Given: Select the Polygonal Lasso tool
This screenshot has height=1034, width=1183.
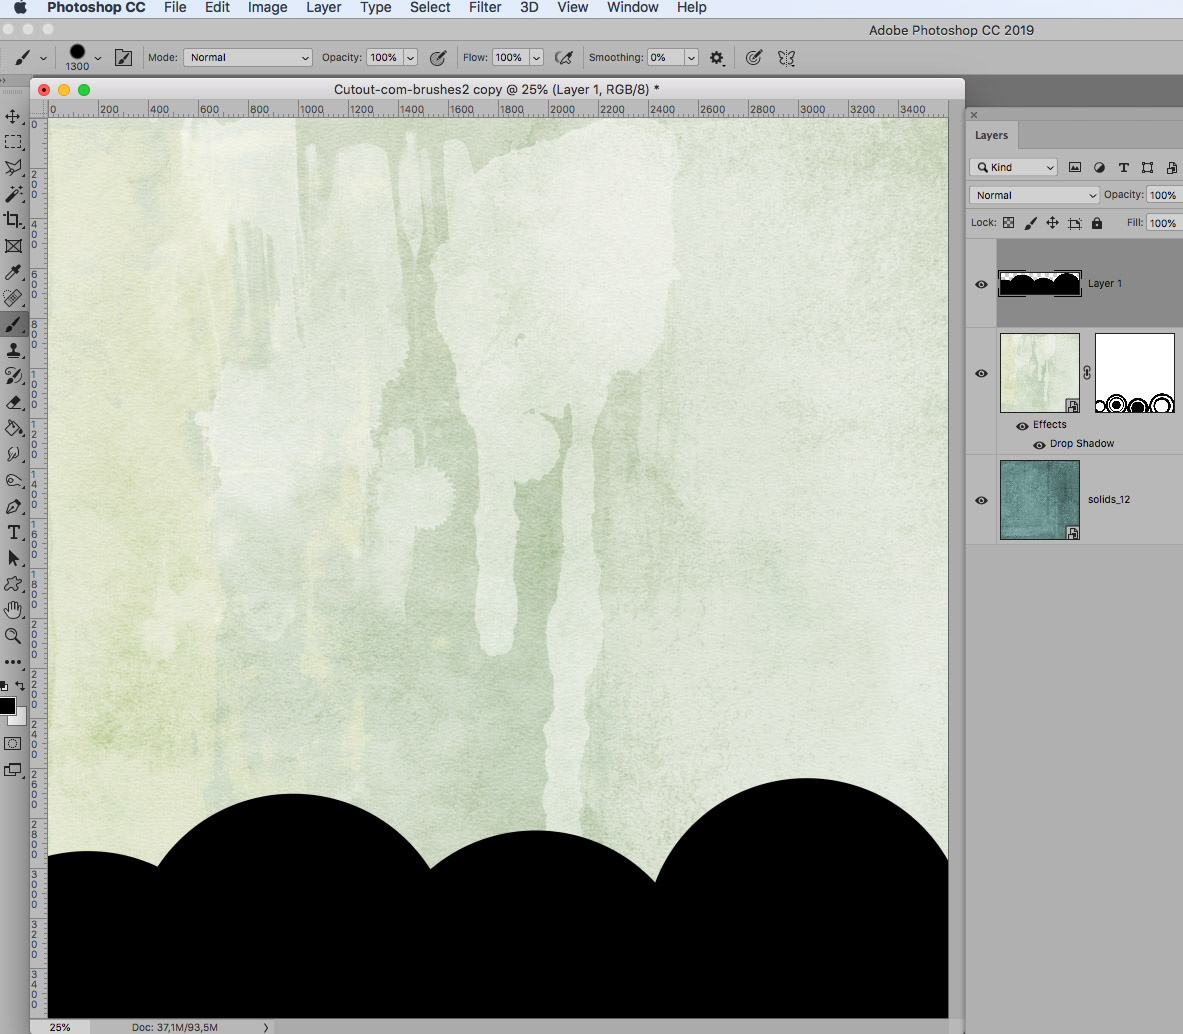Looking at the screenshot, I should click(x=13, y=167).
